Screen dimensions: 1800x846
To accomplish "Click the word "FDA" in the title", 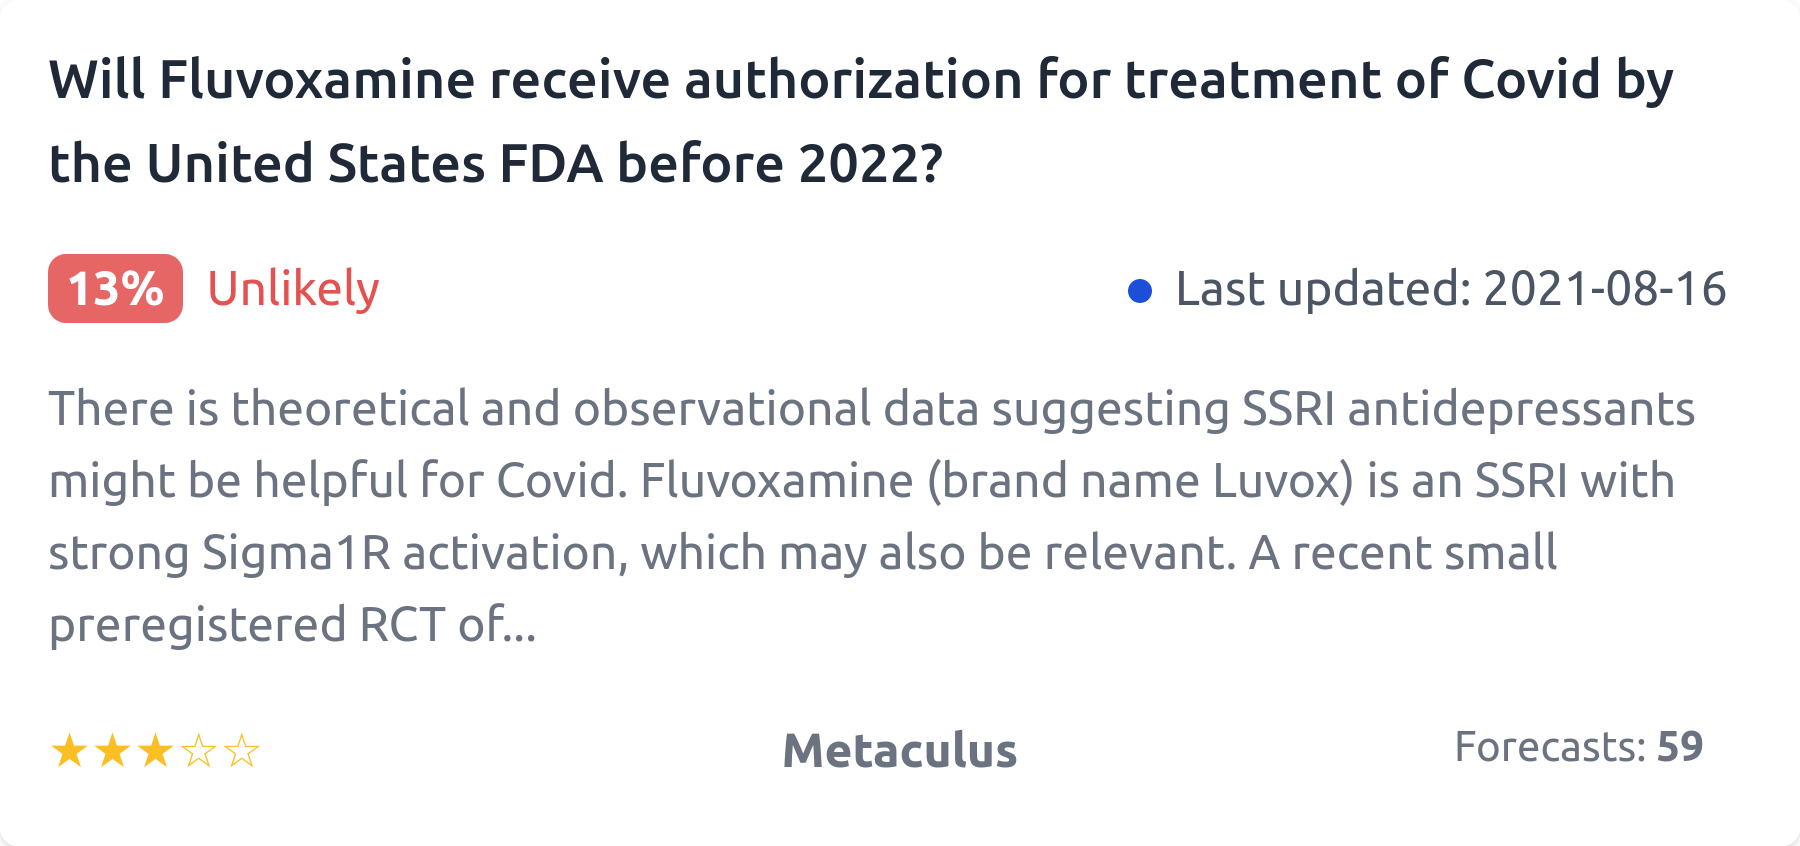I will (x=551, y=164).
